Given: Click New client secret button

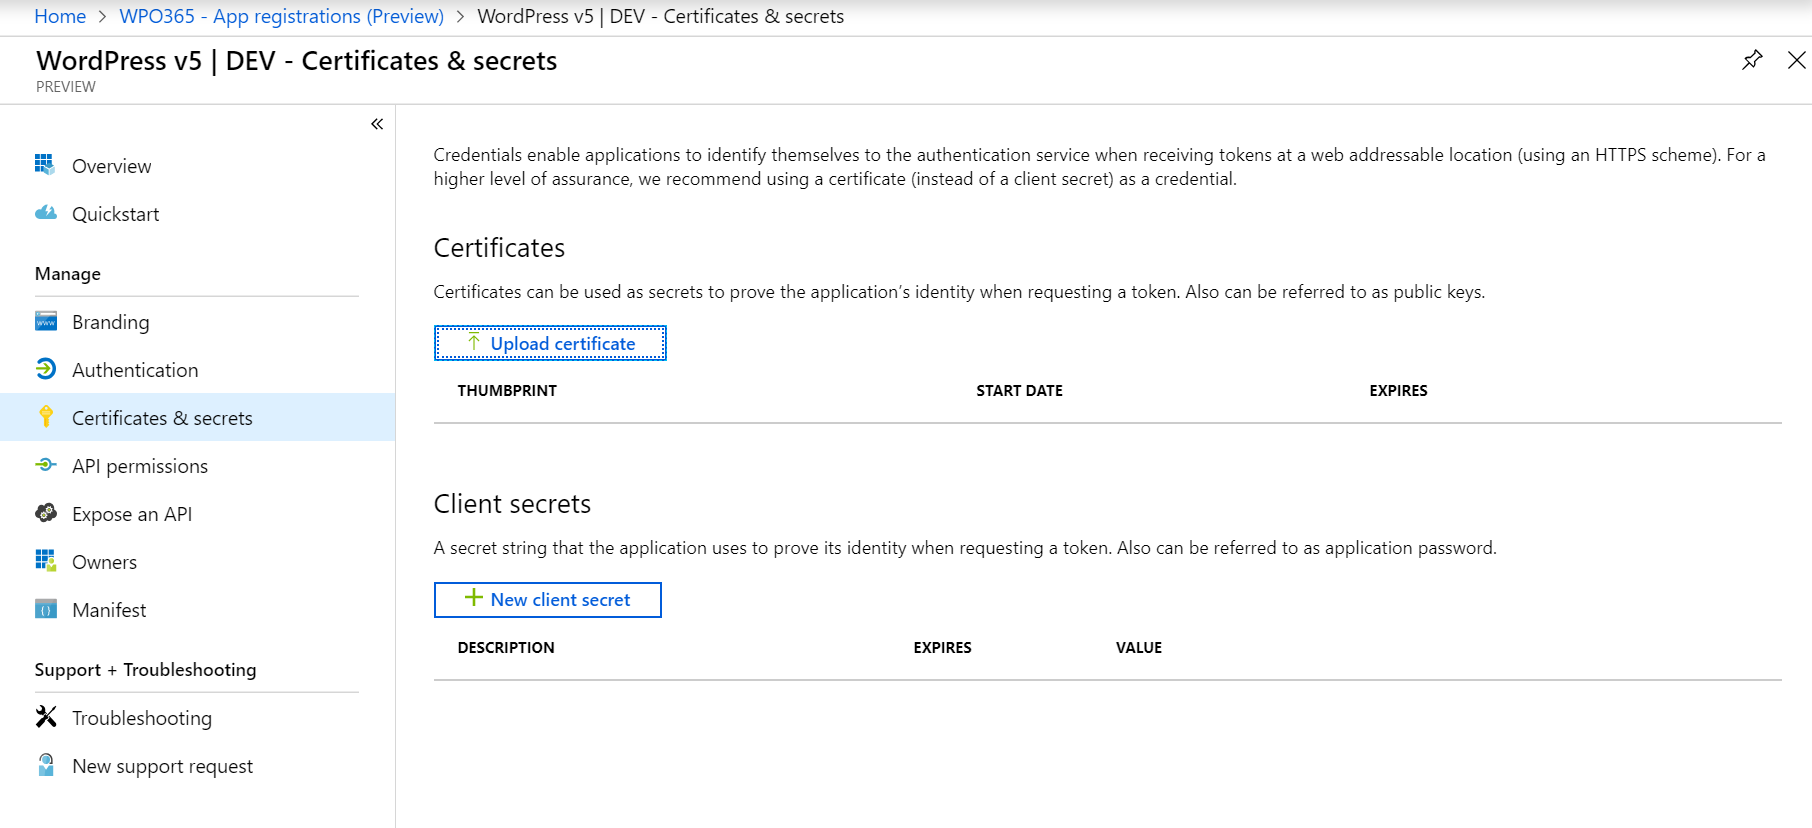Looking at the screenshot, I should tap(548, 600).
